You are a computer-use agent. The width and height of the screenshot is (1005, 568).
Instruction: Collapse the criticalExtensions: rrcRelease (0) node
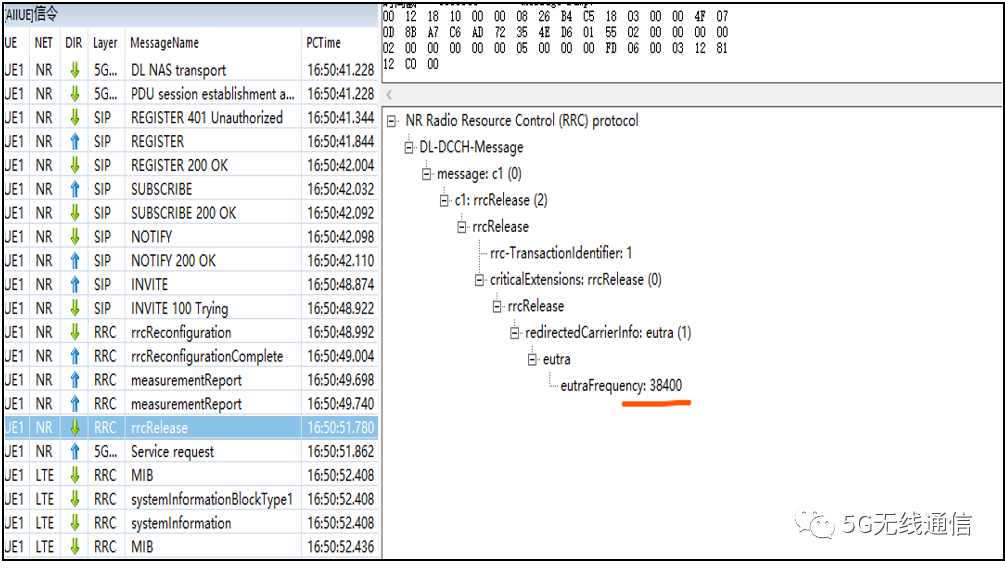(479, 280)
